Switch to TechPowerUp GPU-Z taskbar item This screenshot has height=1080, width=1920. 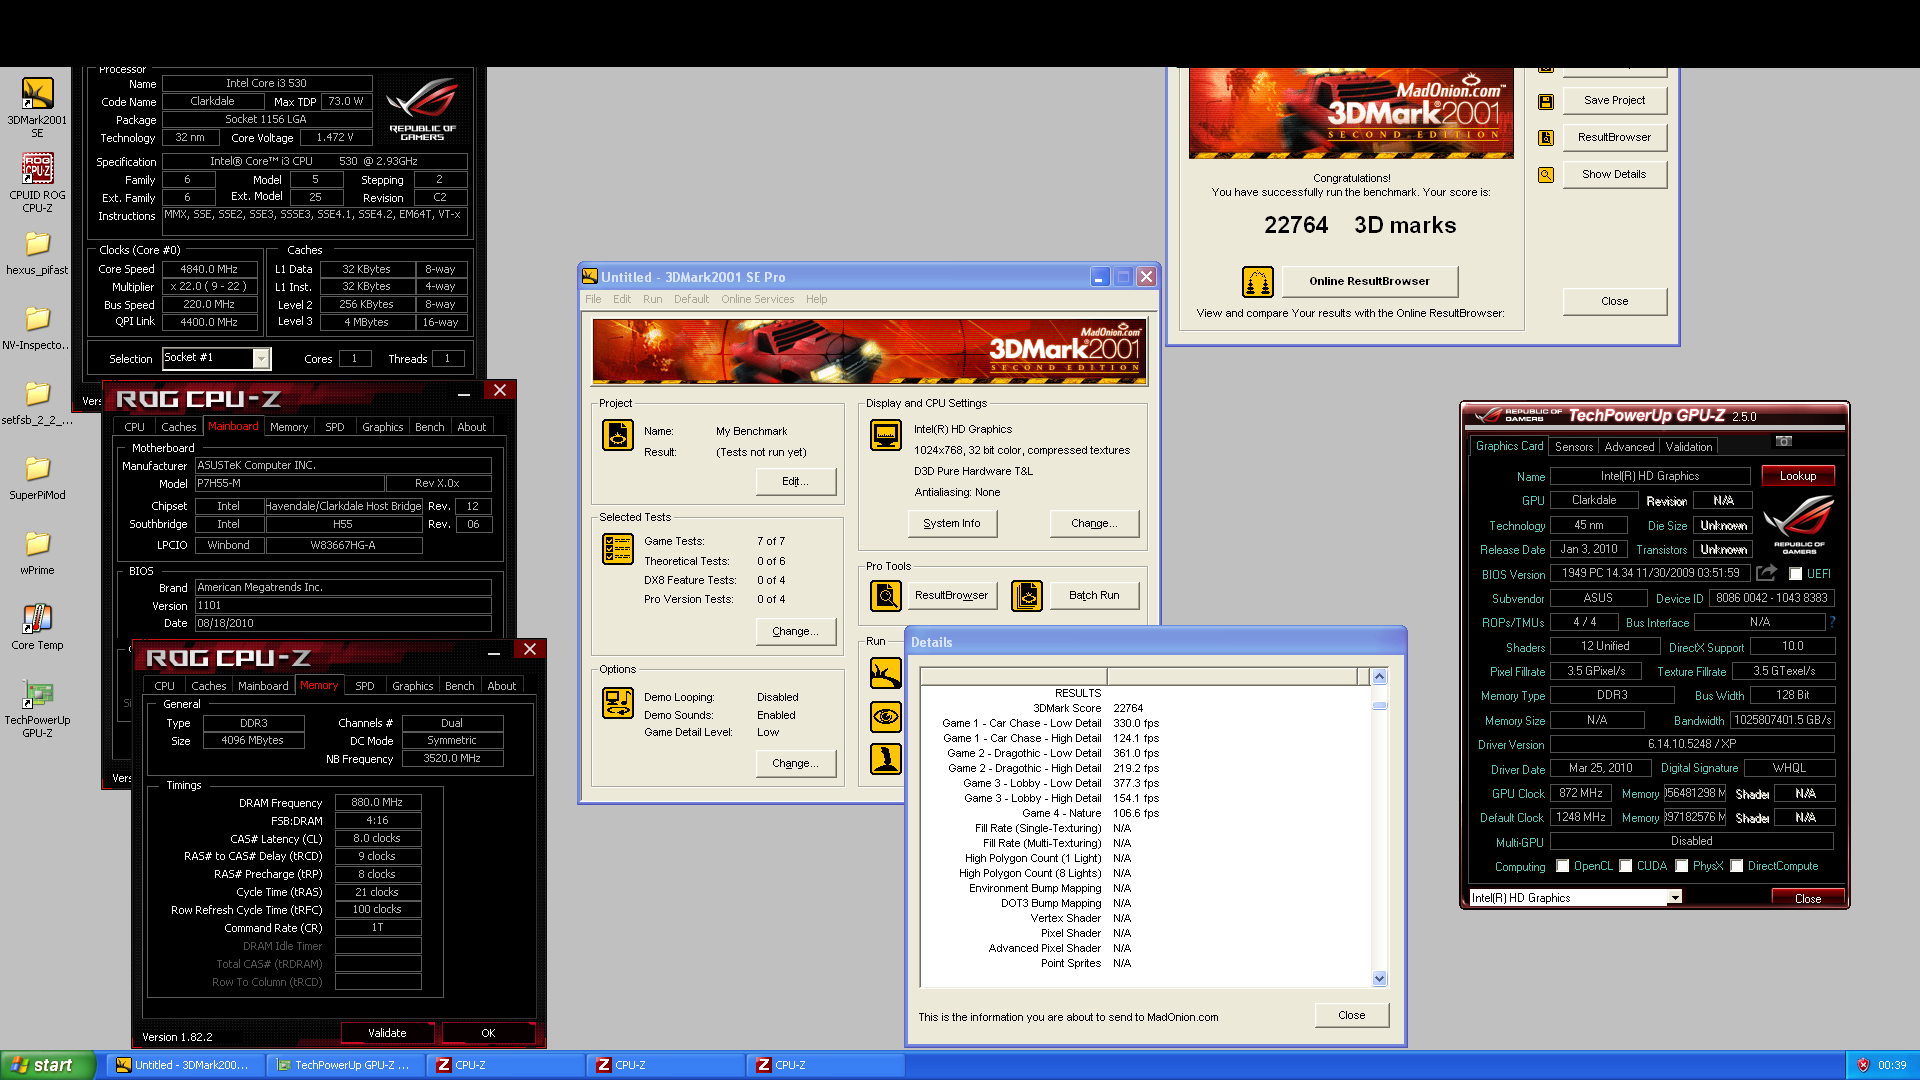pyautogui.click(x=345, y=1065)
